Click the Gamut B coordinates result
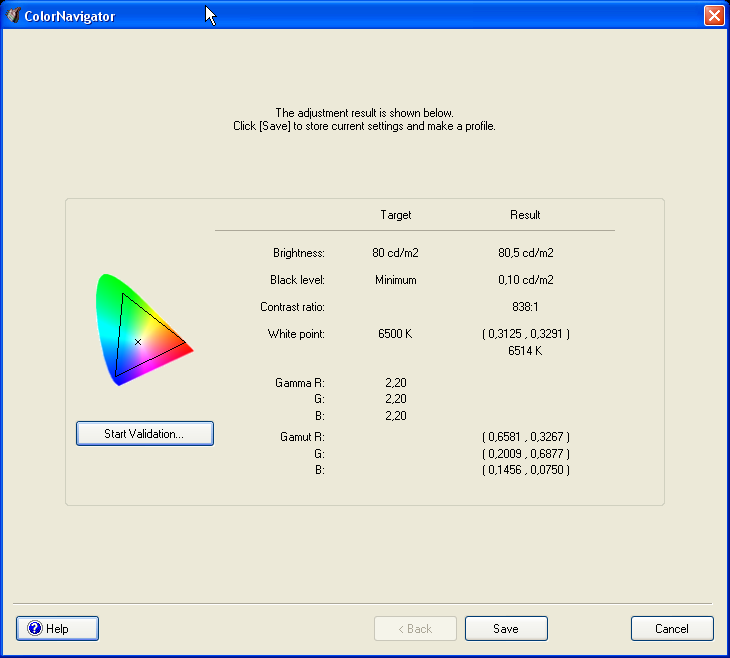 click(x=525, y=470)
